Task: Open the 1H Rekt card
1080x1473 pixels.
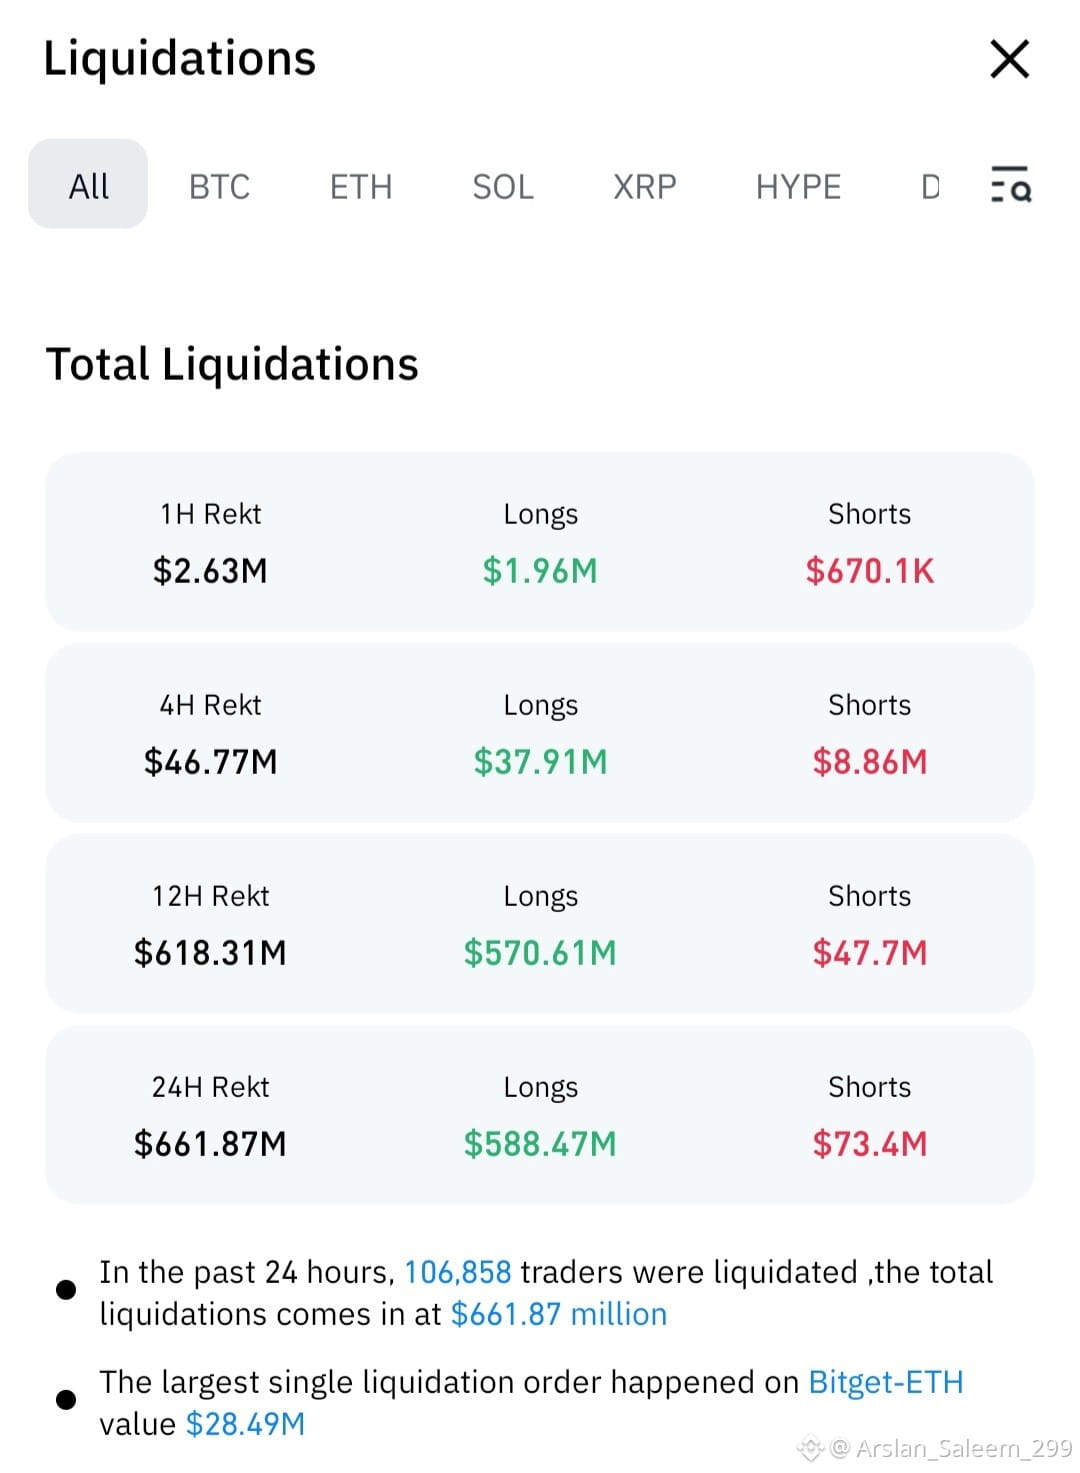Action: [540, 542]
